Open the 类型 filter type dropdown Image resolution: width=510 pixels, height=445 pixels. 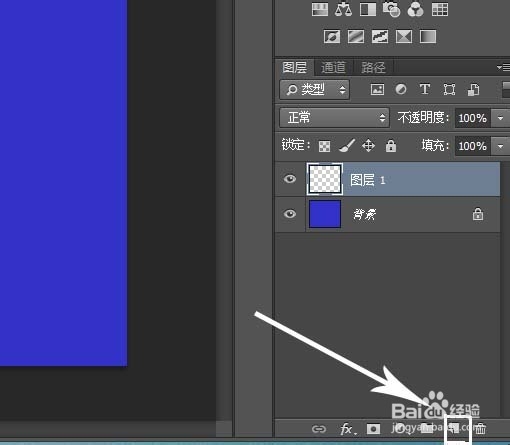click(314, 89)
